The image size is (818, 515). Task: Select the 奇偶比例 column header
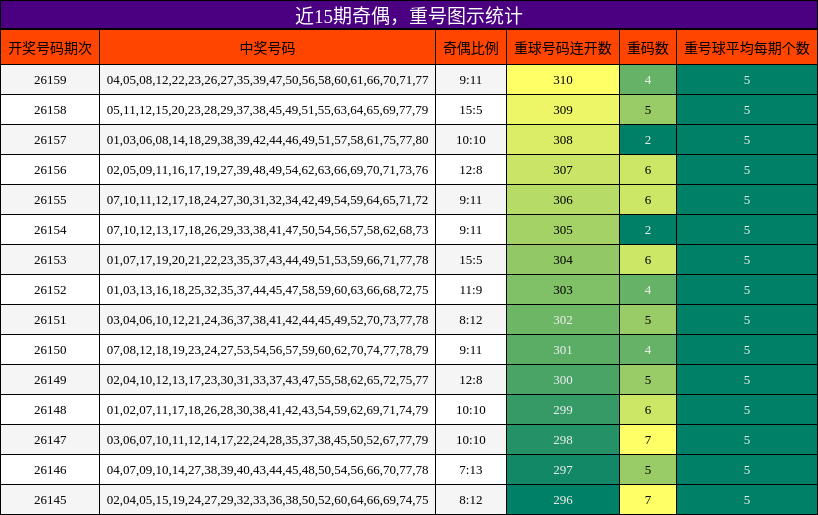471,48
